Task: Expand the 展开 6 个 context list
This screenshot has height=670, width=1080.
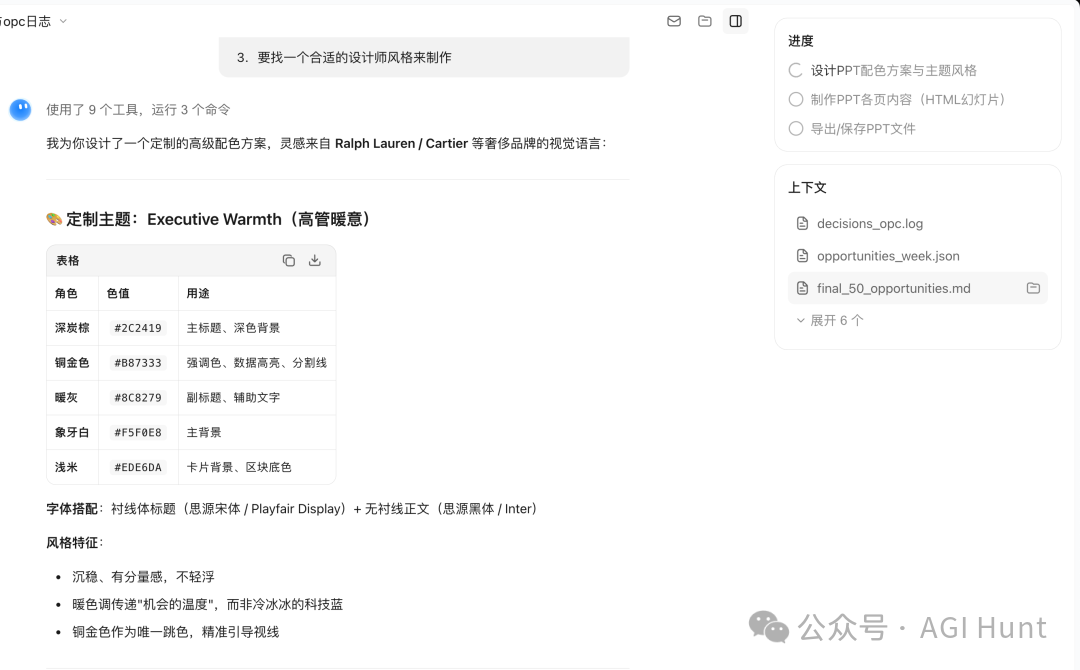Action: tap(829, 320)
